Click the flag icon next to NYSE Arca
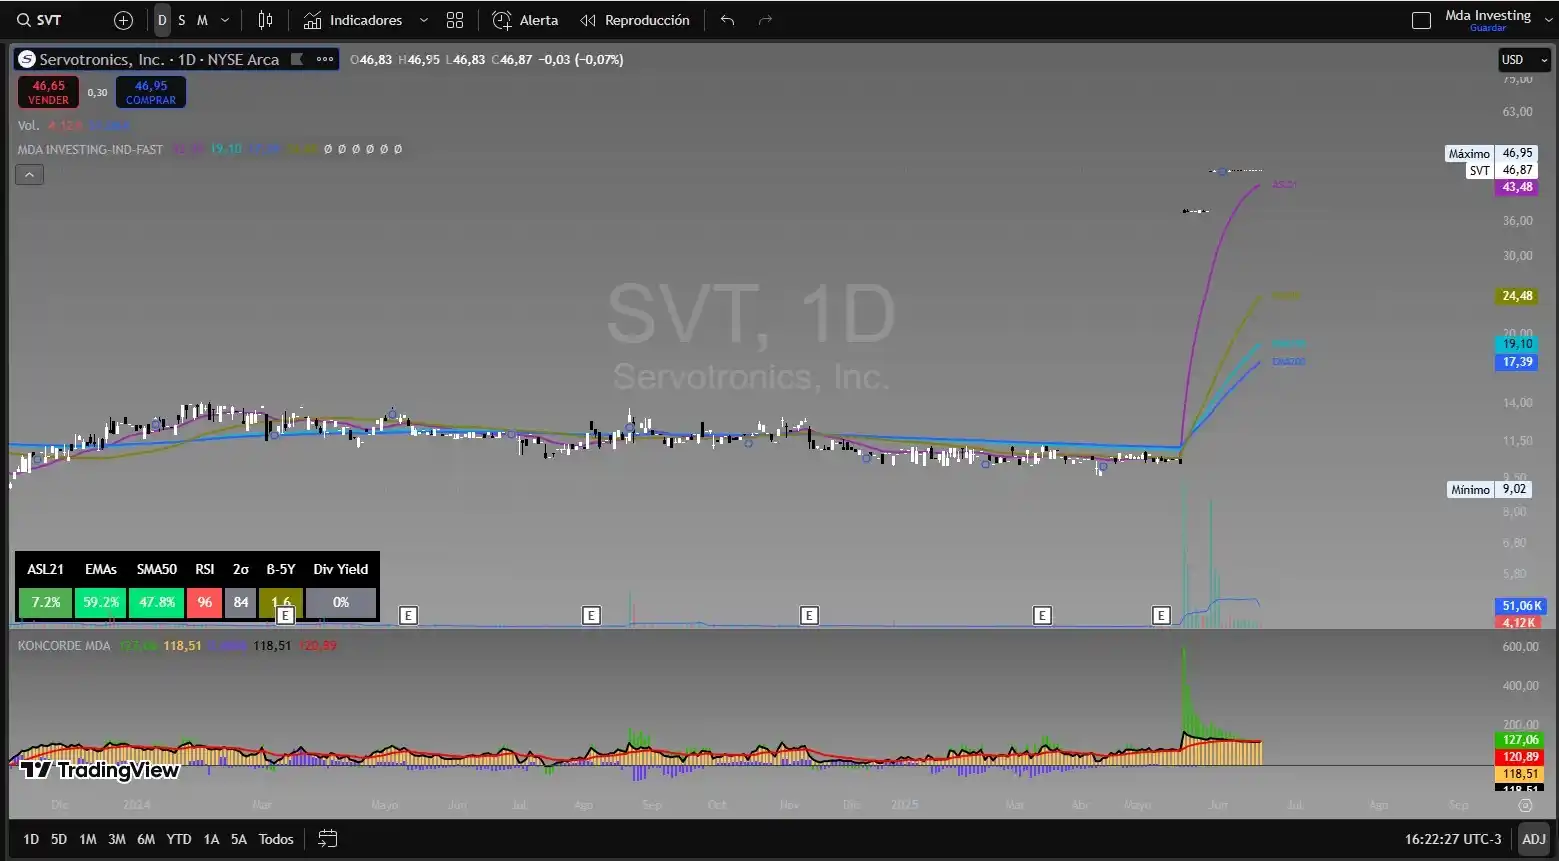This screenshot has height=861, width=1559. coord(297,59)
